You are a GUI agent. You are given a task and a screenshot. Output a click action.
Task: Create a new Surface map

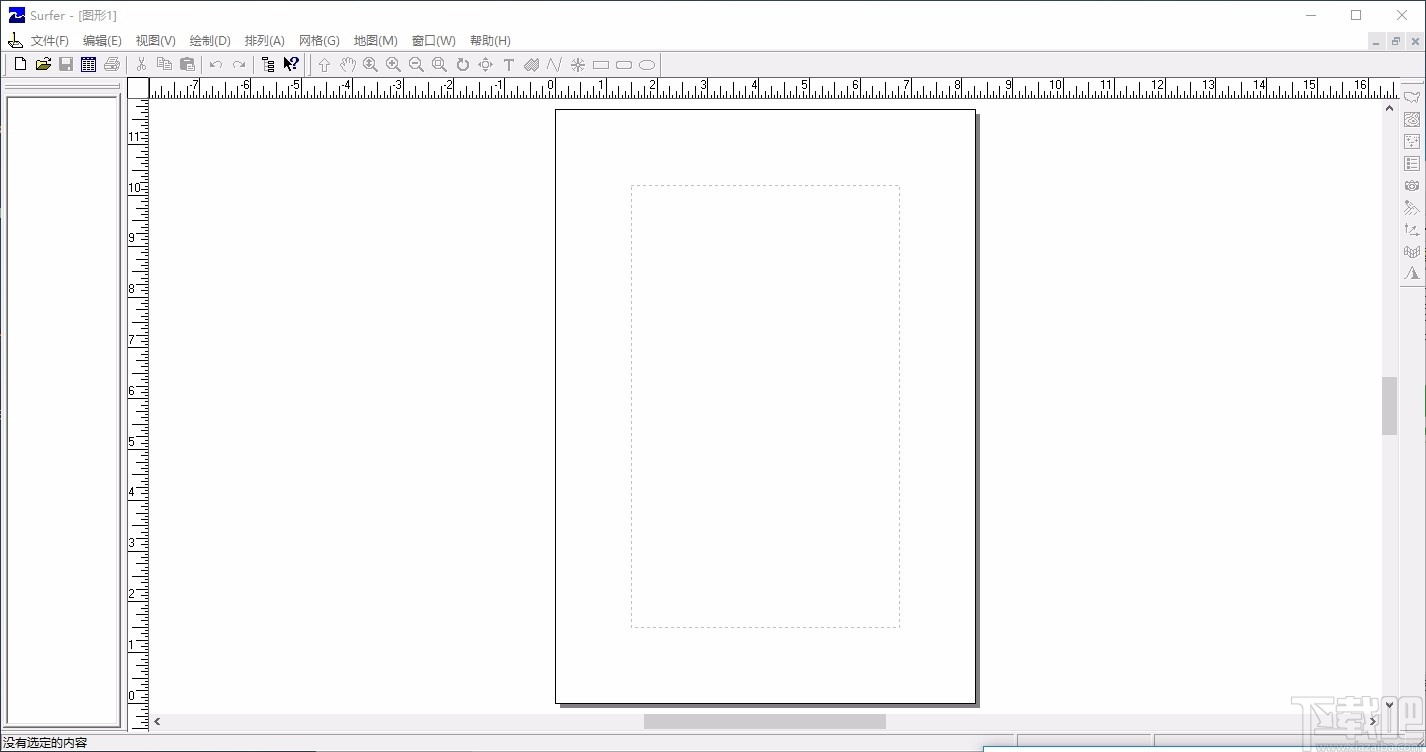[1412, 273]
